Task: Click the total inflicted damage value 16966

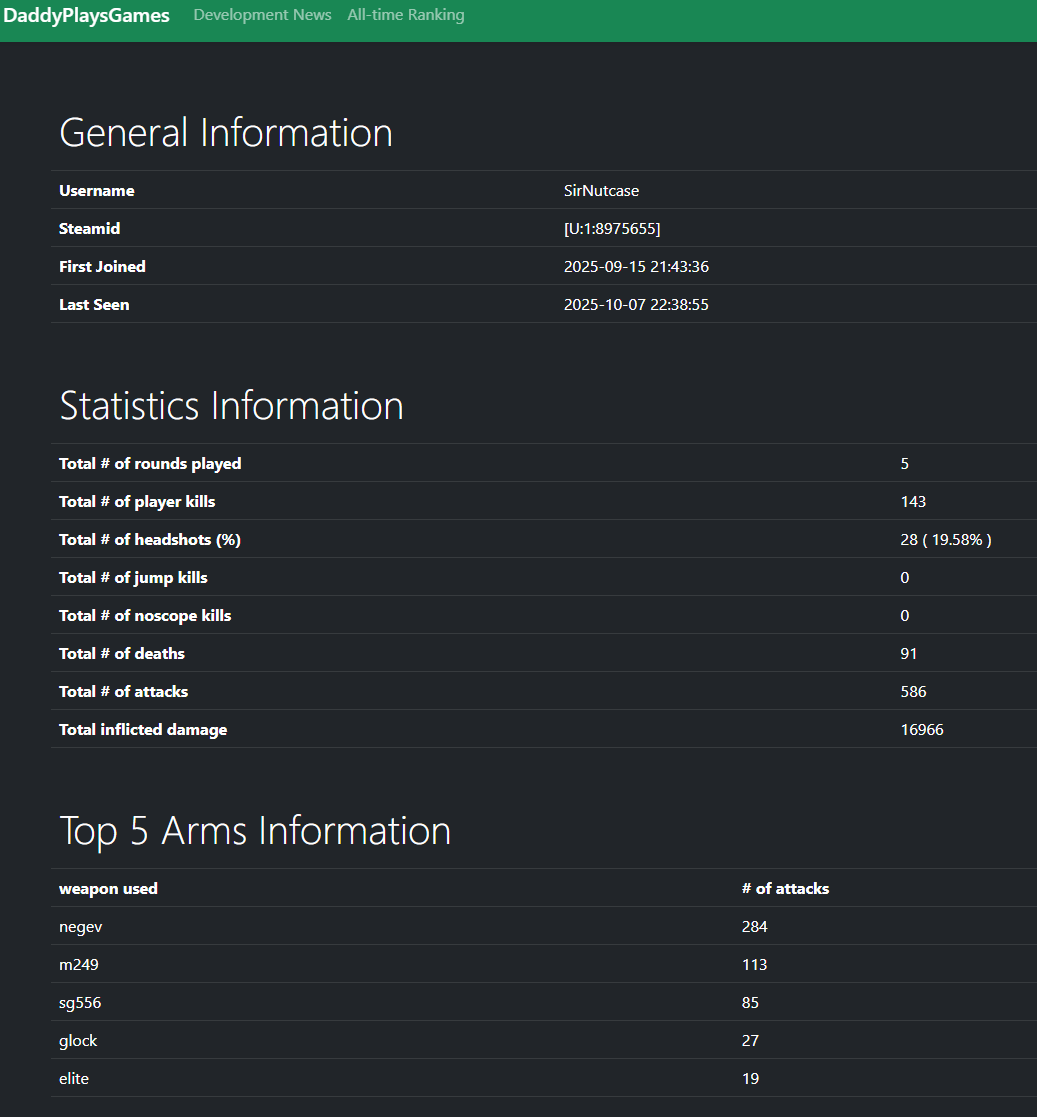Action: [x=922, y=729]
